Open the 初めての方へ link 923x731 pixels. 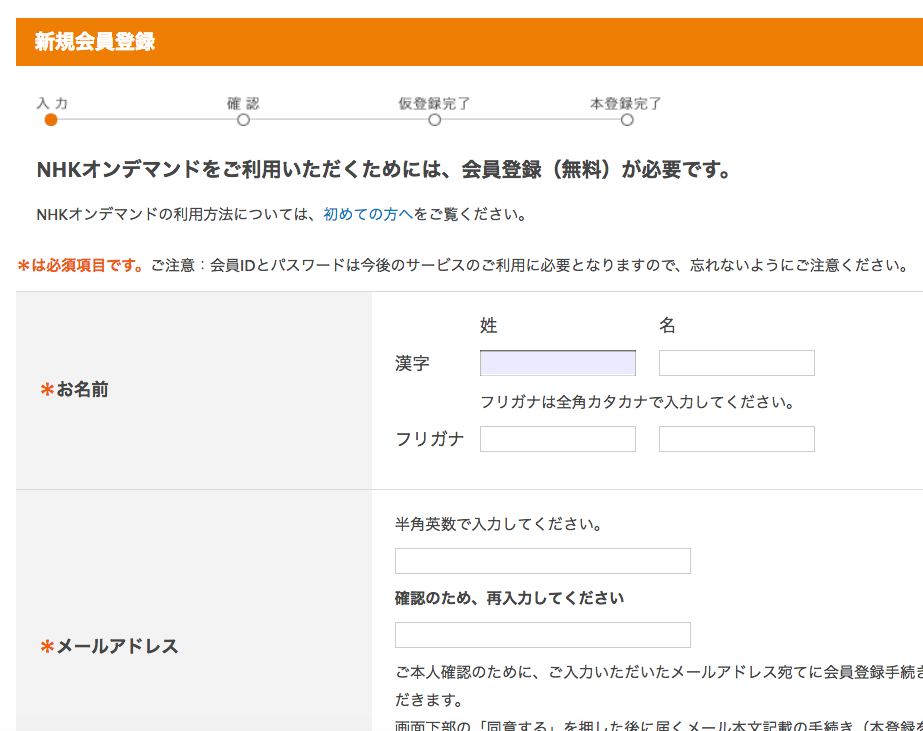(x=368, y=214)
